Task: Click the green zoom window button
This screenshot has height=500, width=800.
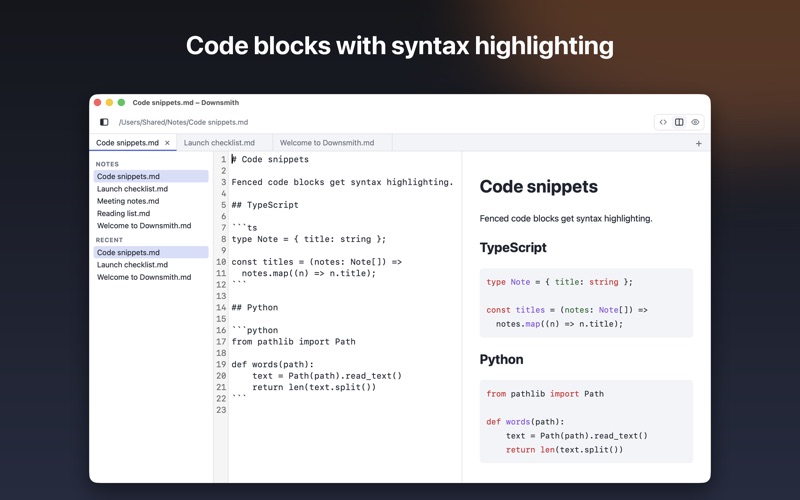Action: 121,103
